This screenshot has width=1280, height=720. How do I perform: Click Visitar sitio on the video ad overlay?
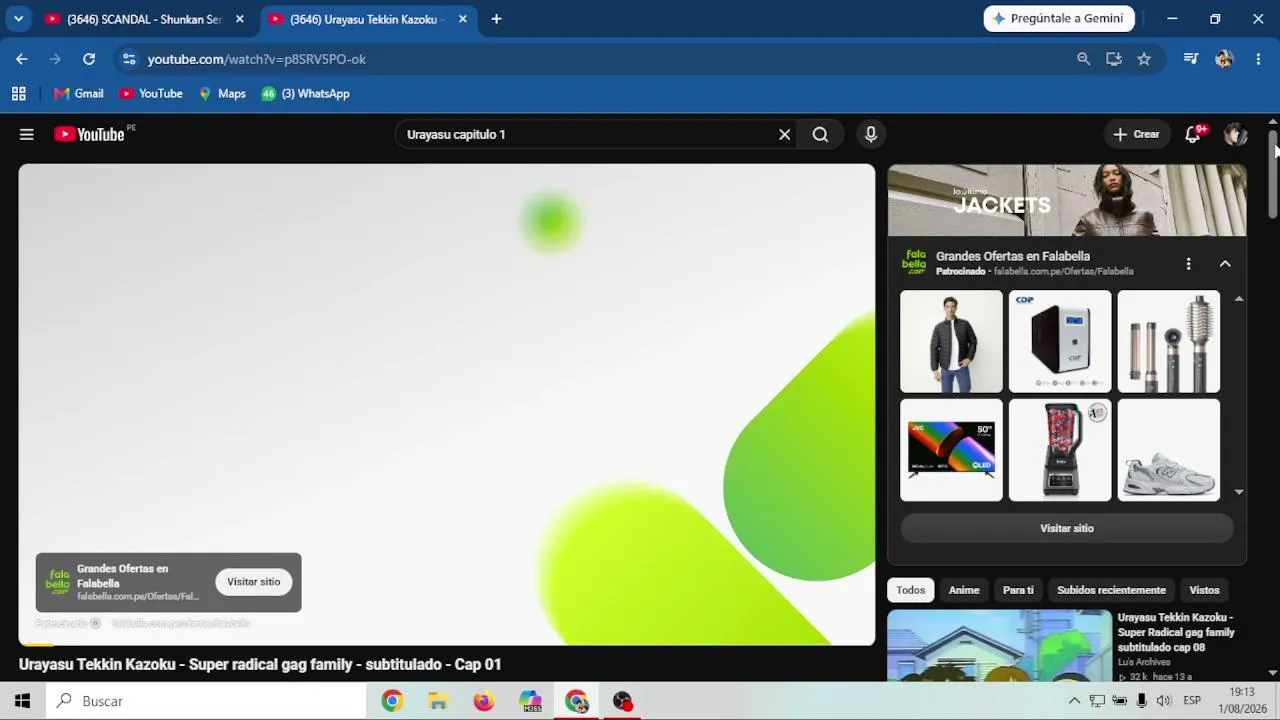[253, 582]
